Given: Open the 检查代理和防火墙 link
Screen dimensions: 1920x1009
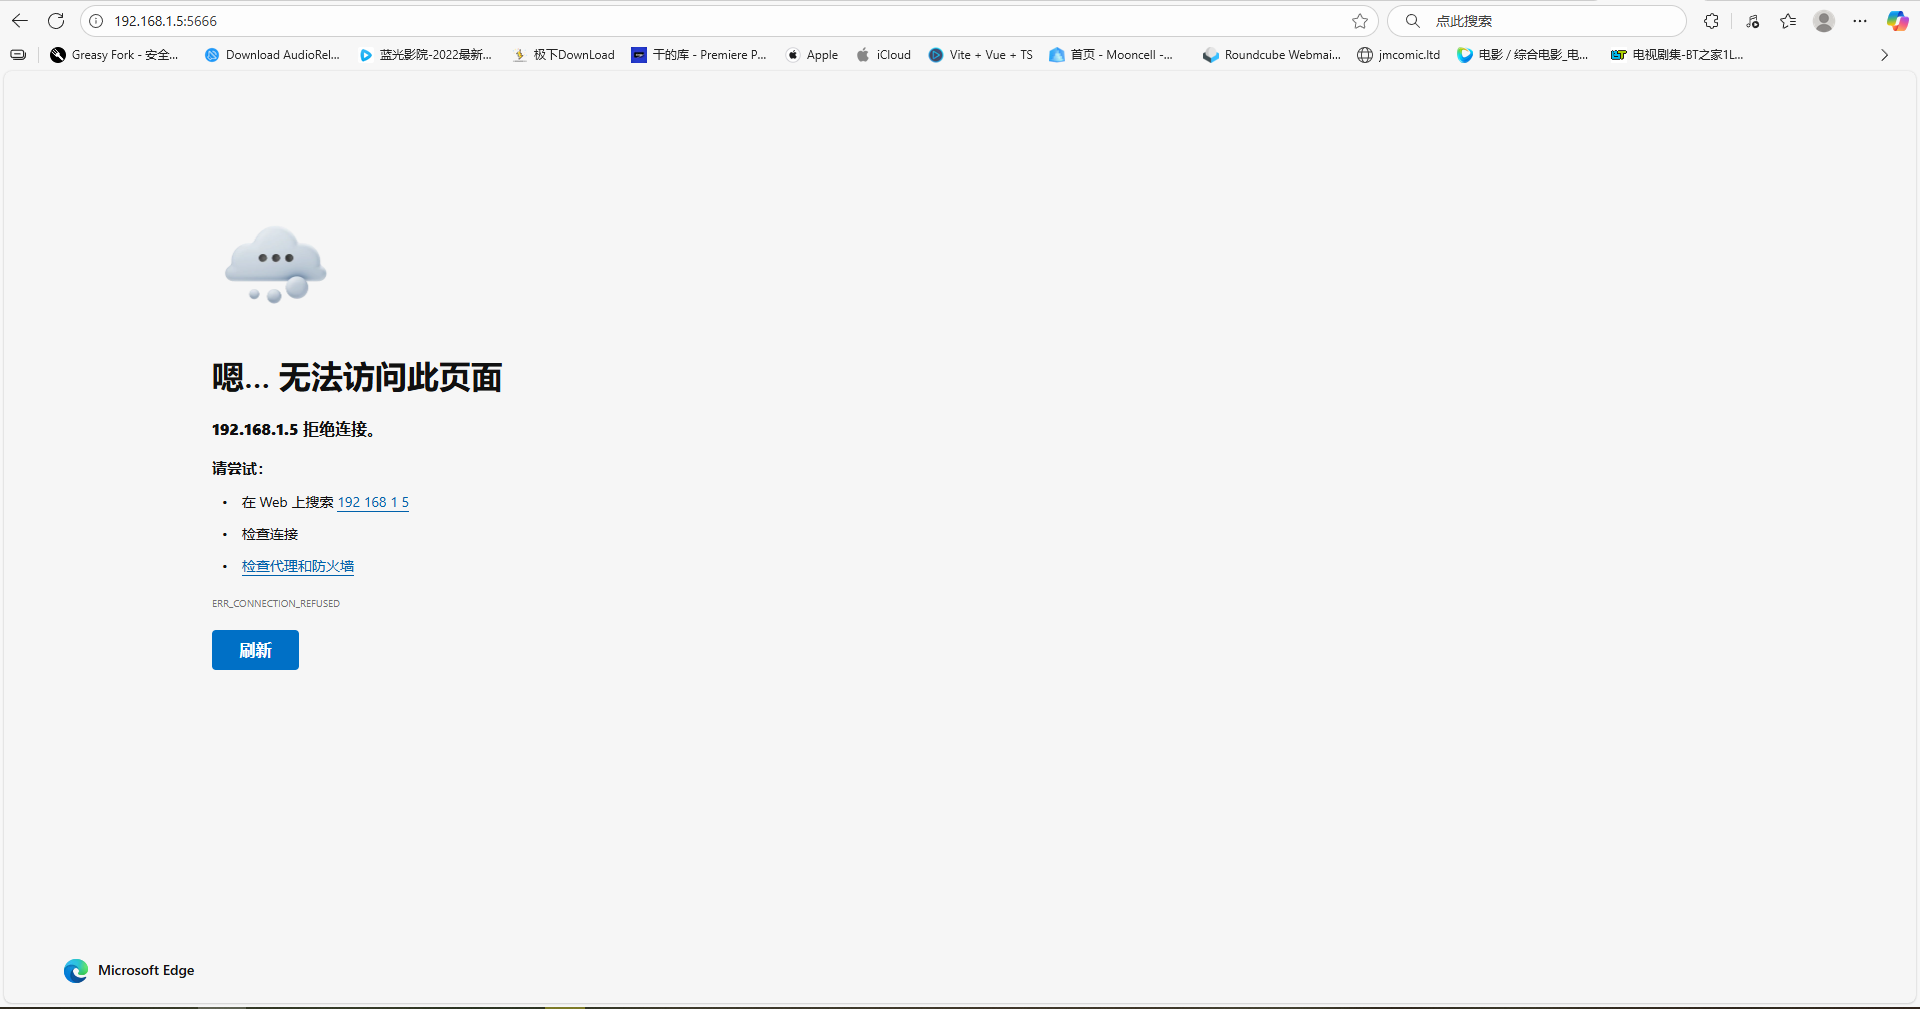Looking at the screenshot, I should (x=298, y=566).
